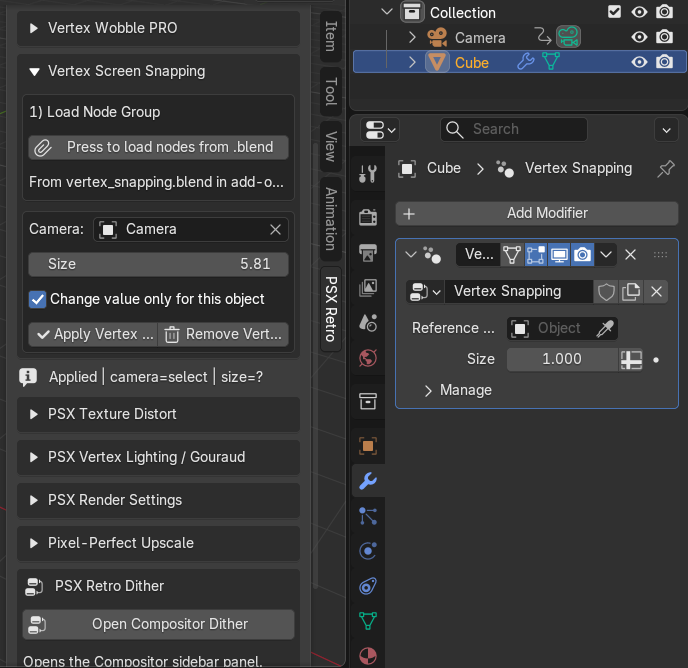Hide Collection in viewport
Image resolution: width=688 pixels, height=668 pixels.
click(x=639, y=12)
